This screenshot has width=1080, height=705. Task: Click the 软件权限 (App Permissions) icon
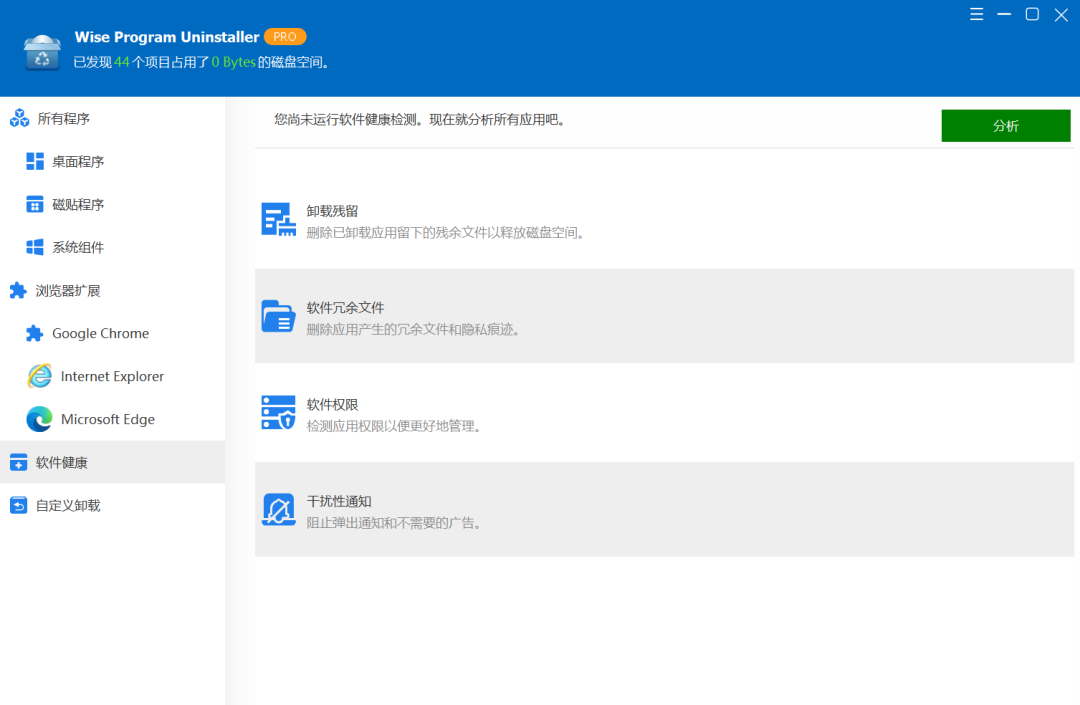click(277, 412)
